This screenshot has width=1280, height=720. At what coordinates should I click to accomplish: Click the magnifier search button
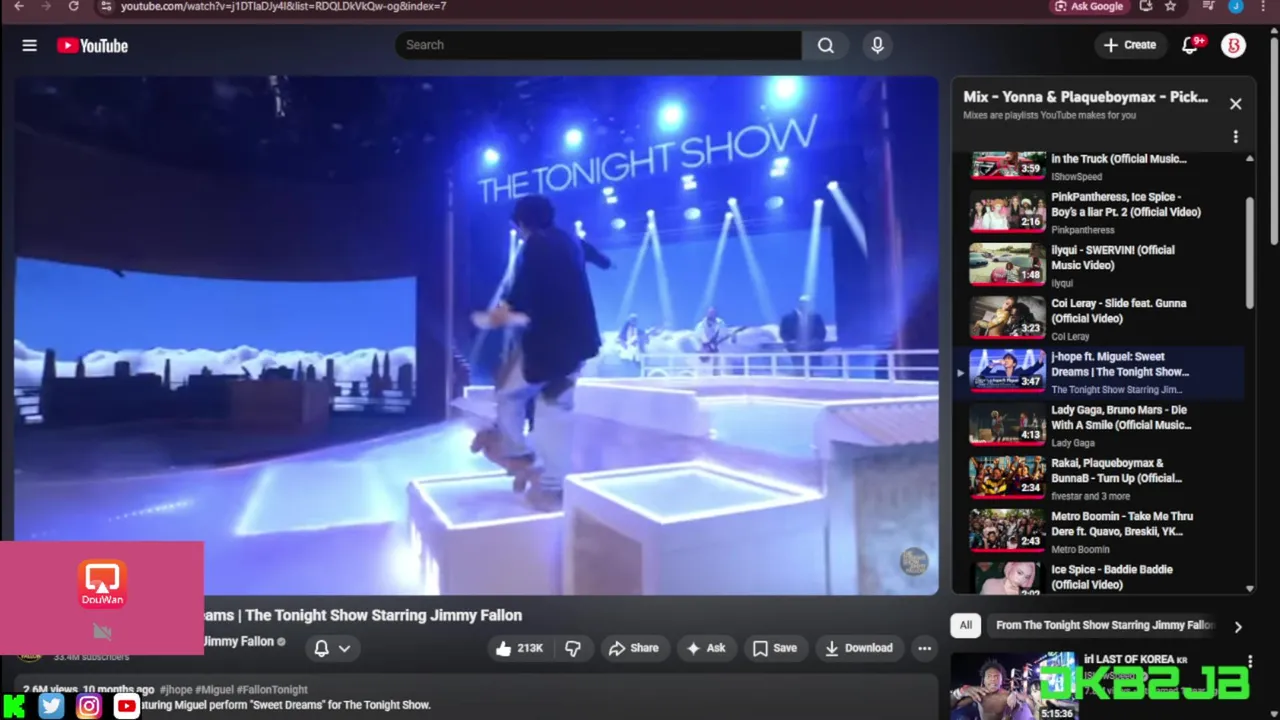click(x=825, y=45)
